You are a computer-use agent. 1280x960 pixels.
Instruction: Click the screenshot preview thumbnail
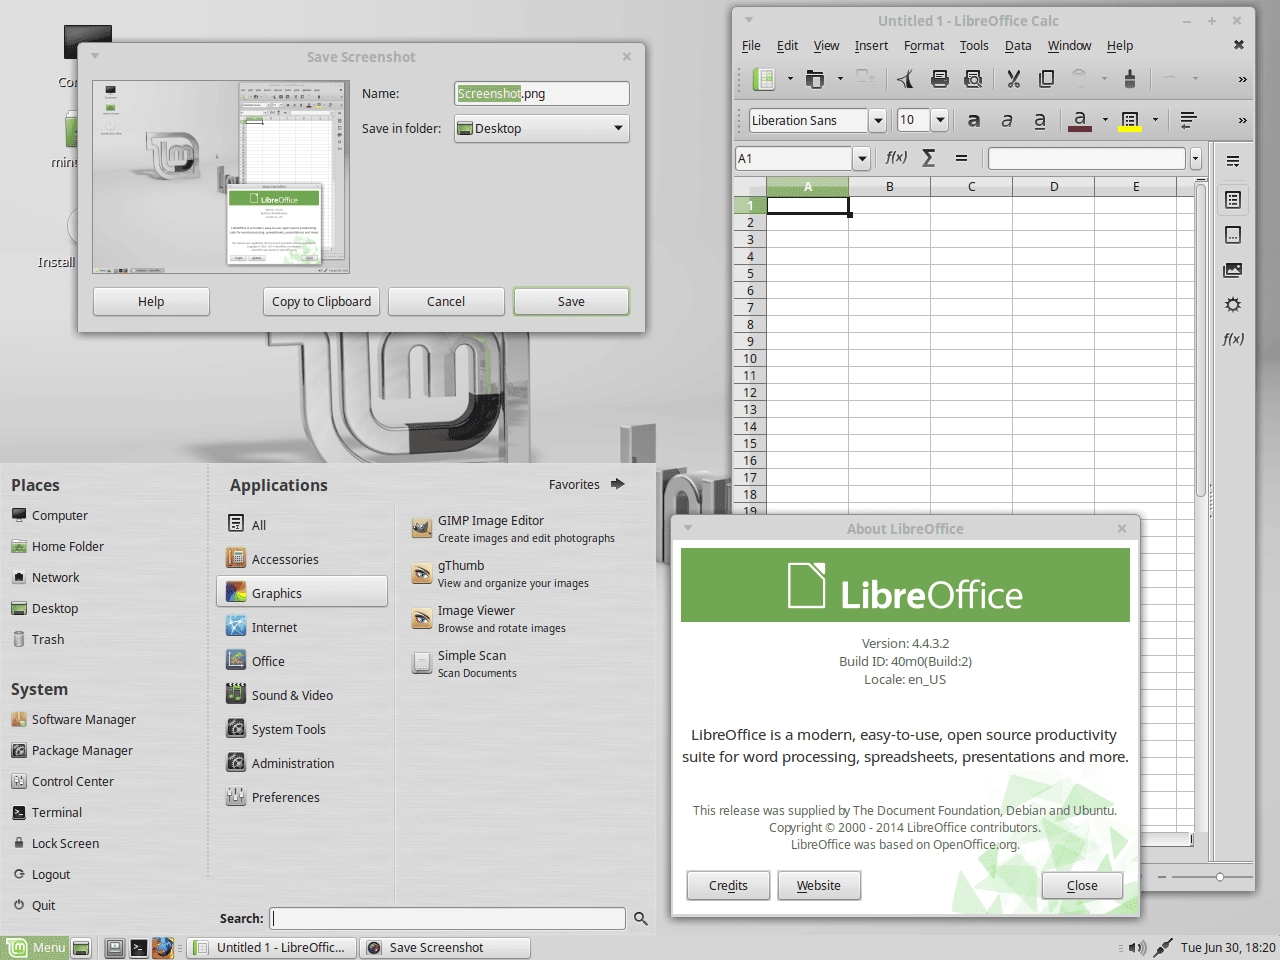point(221,177)
